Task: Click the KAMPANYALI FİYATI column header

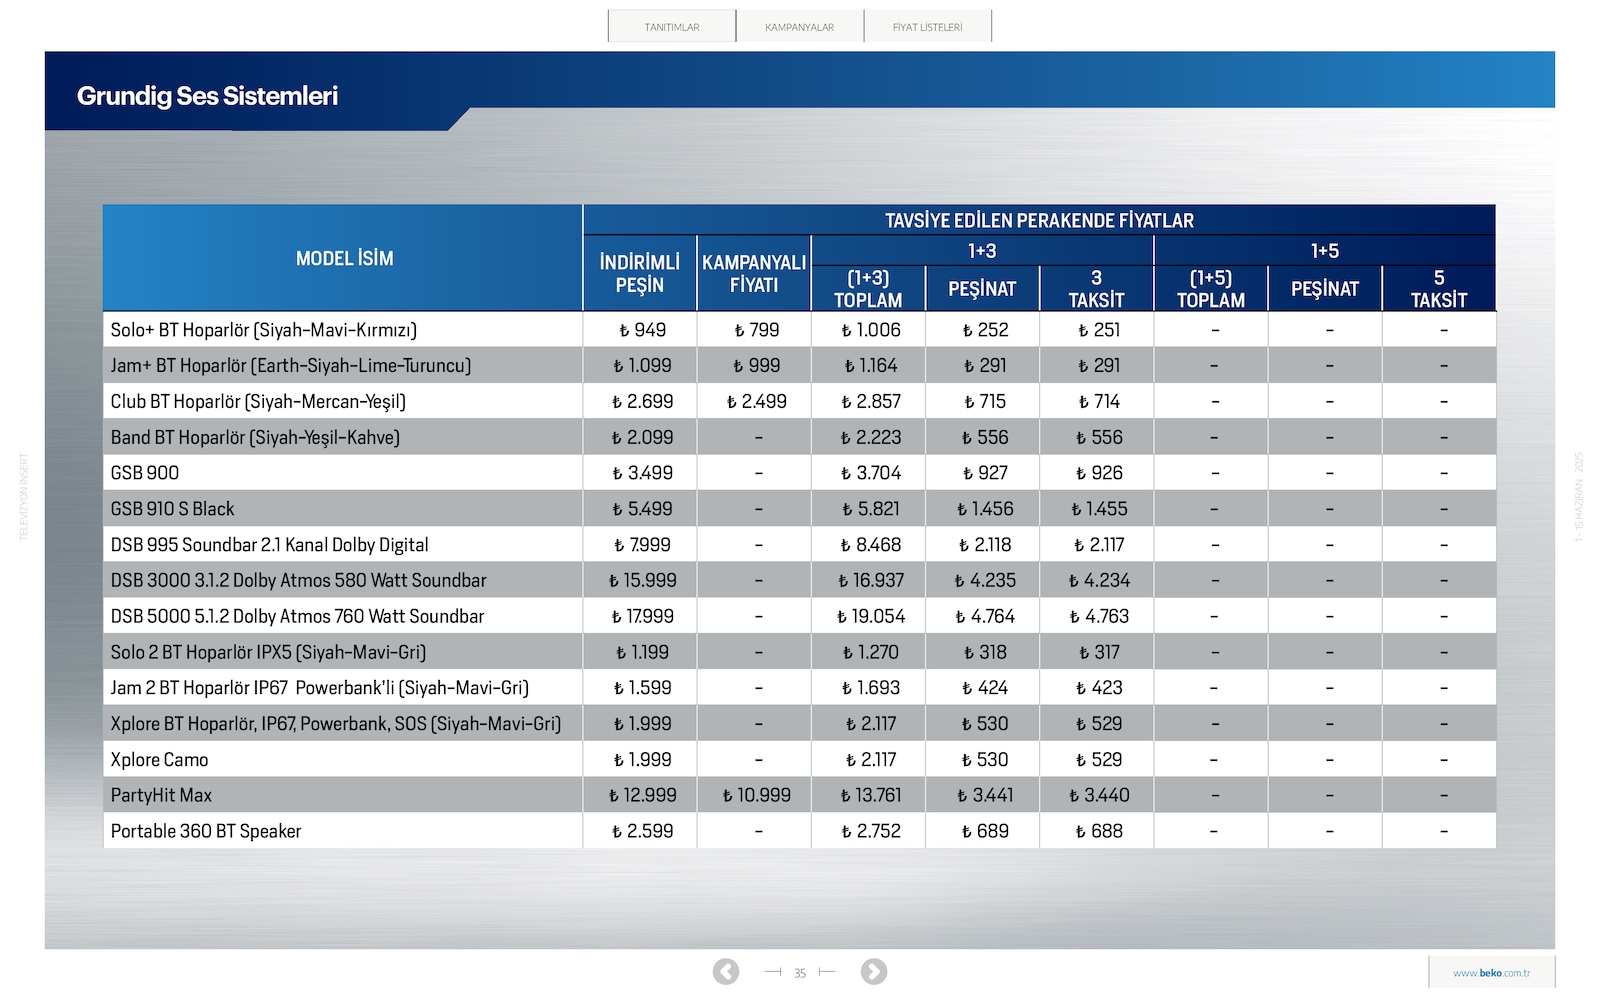Action: (754, 273)
